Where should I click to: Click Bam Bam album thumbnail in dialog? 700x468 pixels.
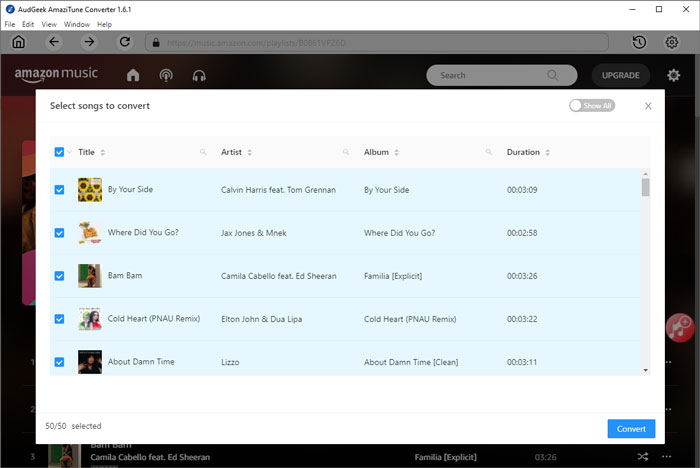click(90, 276)
